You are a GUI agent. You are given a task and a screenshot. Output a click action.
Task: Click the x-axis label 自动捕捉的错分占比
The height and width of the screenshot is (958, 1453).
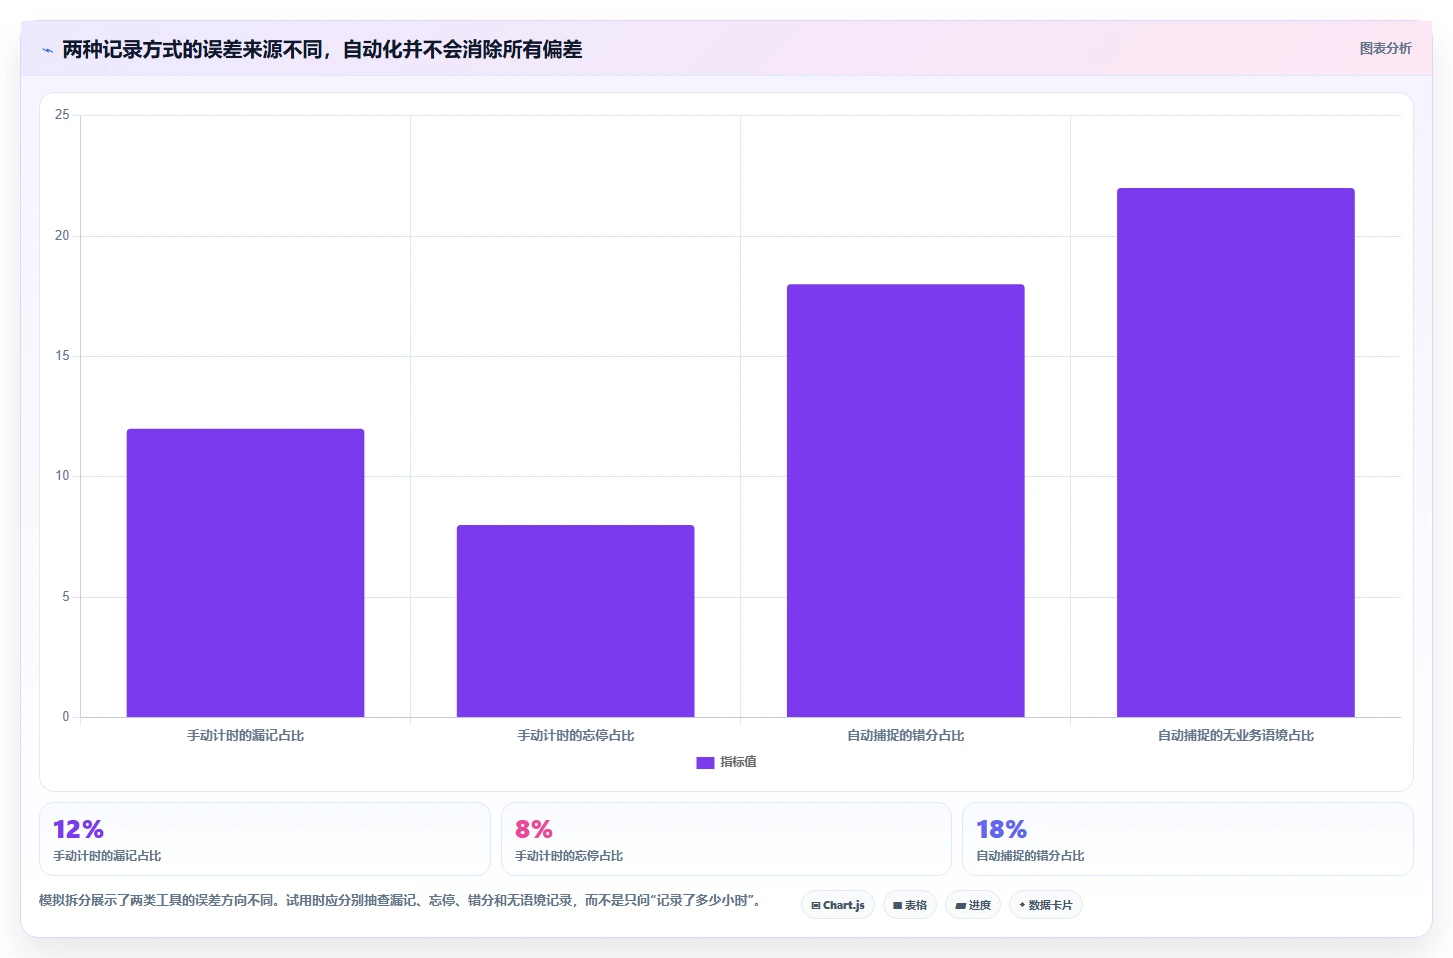click(905, 735)
